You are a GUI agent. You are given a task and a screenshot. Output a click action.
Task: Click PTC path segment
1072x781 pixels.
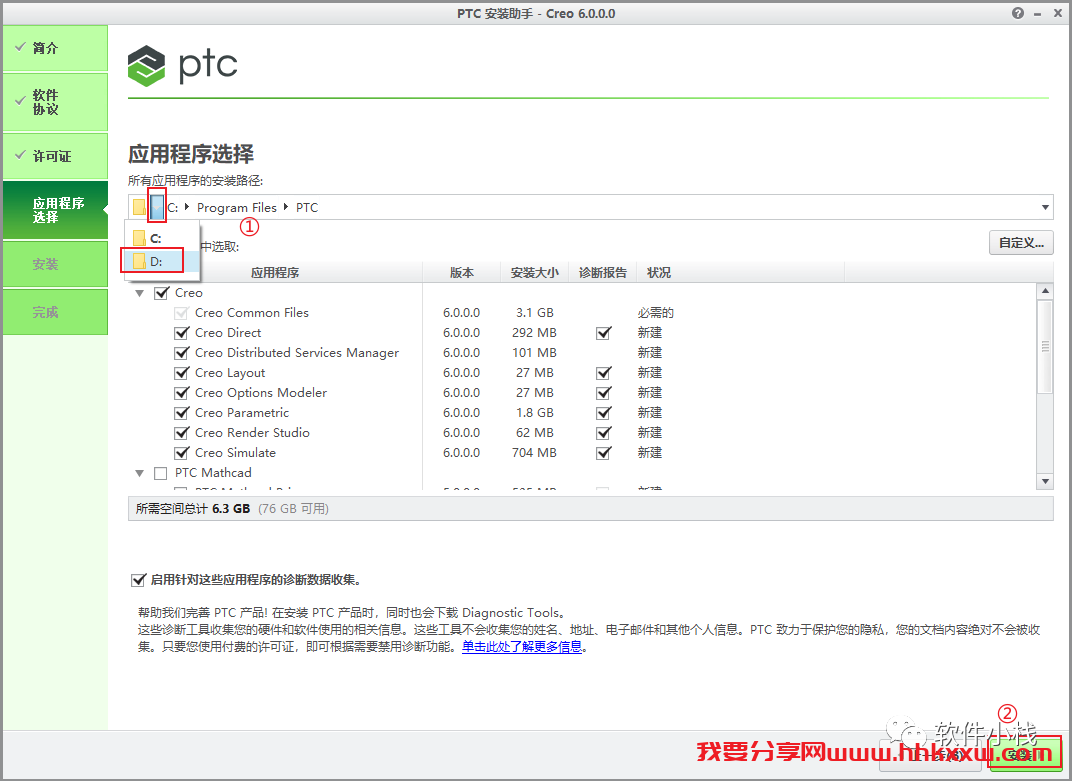point(307,207)
